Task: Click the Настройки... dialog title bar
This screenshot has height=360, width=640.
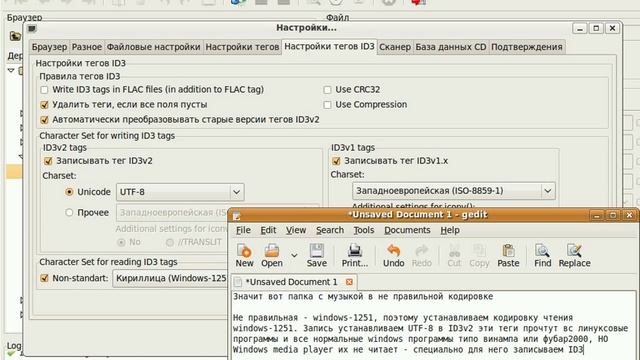Action: coord(306,28)
